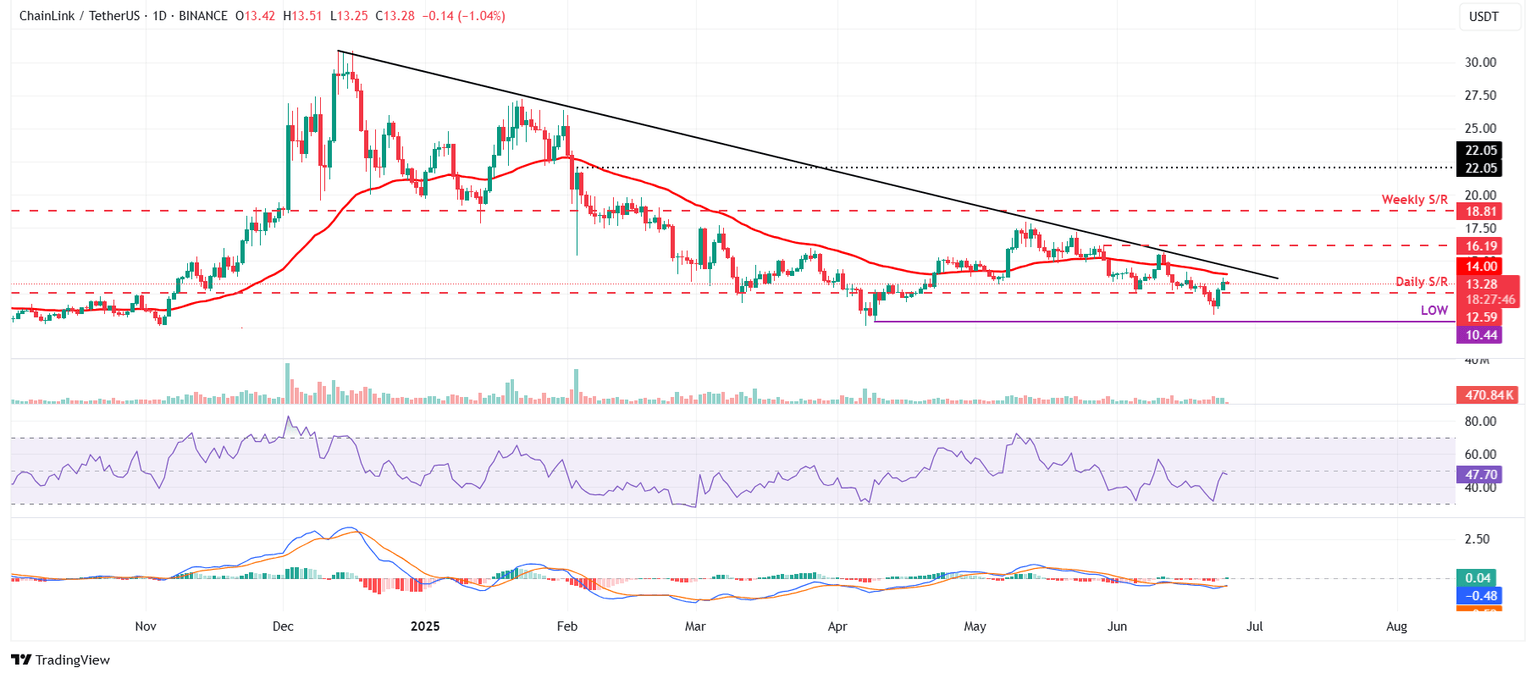
Task: Click the 18.81 price label
Action: [x=1481, y=211]
